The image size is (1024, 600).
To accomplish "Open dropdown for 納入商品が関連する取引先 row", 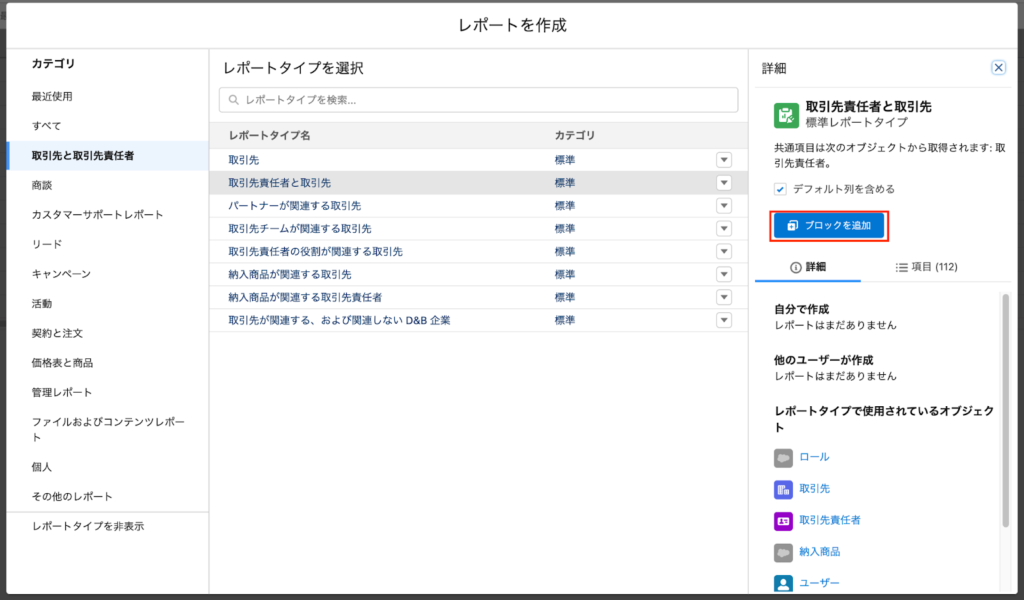I will pyautogui.click(x=724, y=274).
